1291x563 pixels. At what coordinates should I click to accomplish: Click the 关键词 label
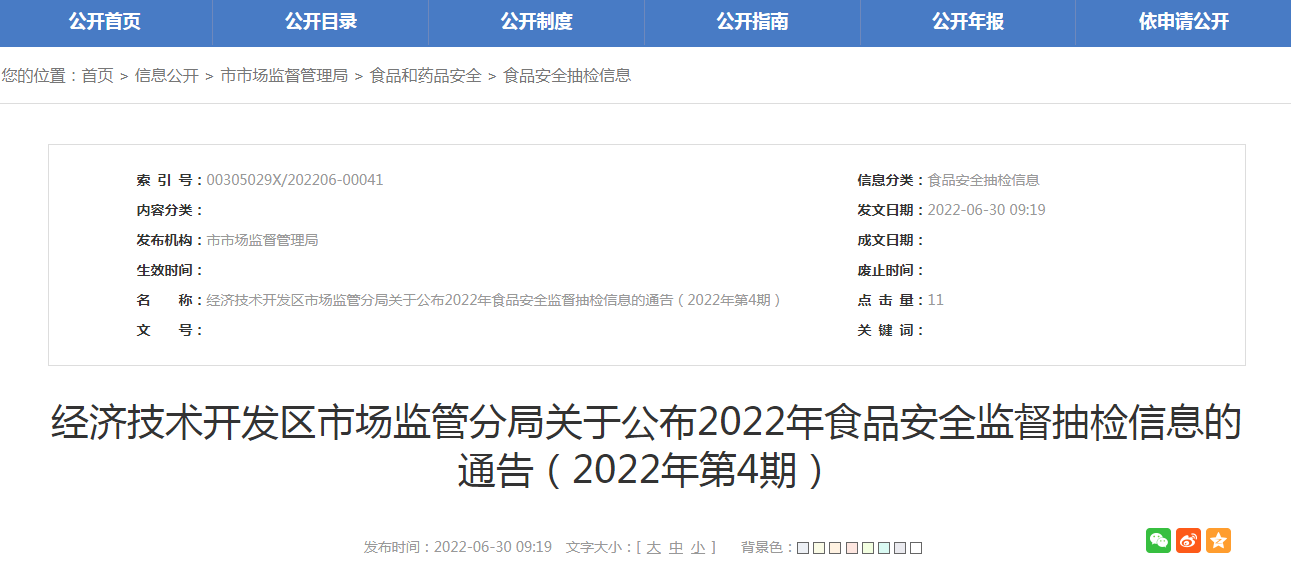890,330
